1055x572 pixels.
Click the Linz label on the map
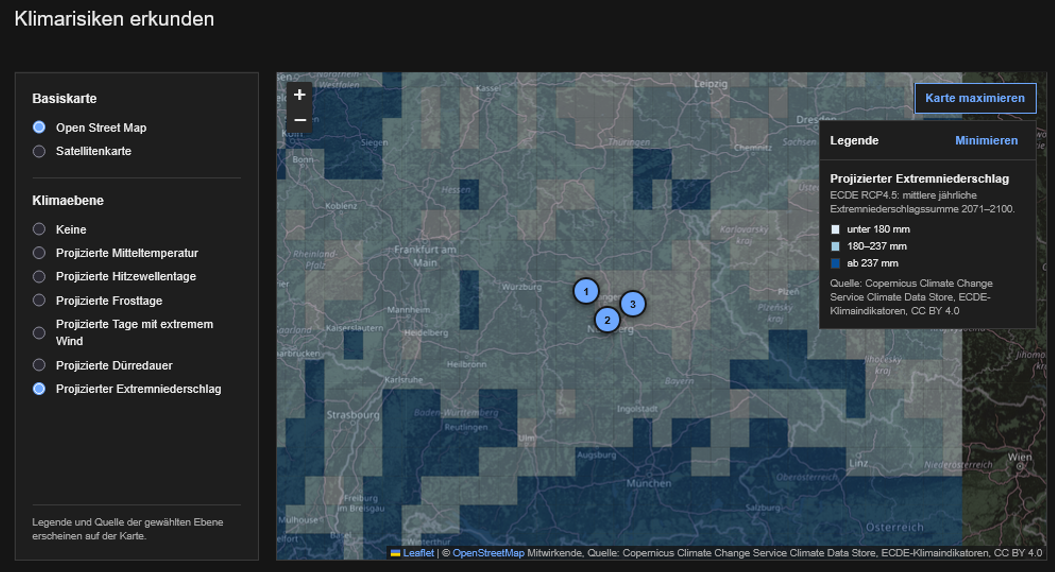pyautogui.click(x=859, y=463)
